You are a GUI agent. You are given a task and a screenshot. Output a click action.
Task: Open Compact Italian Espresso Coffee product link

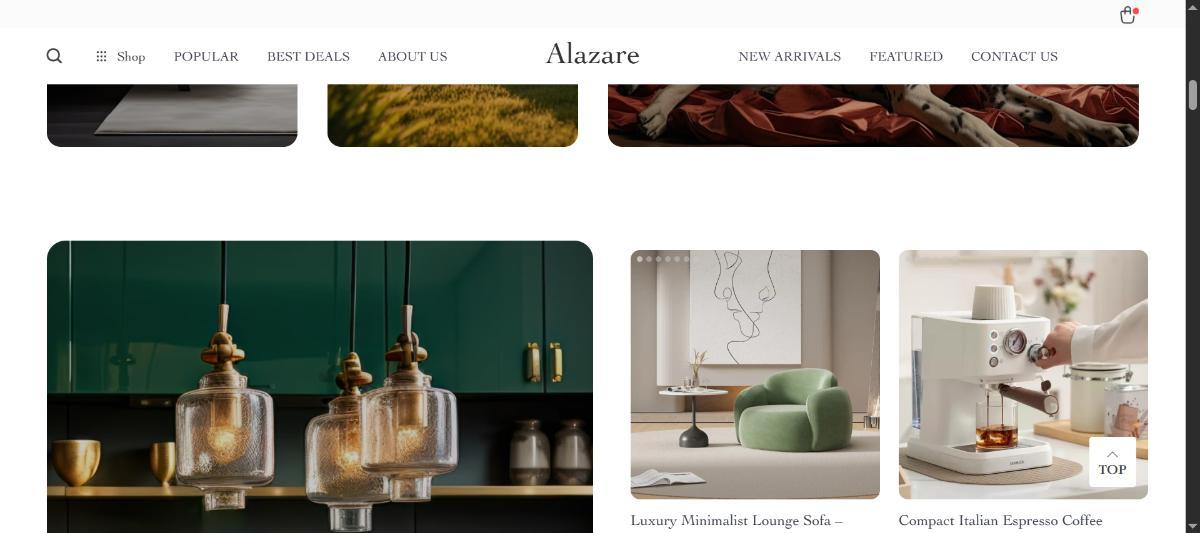tap(1000, 520)
